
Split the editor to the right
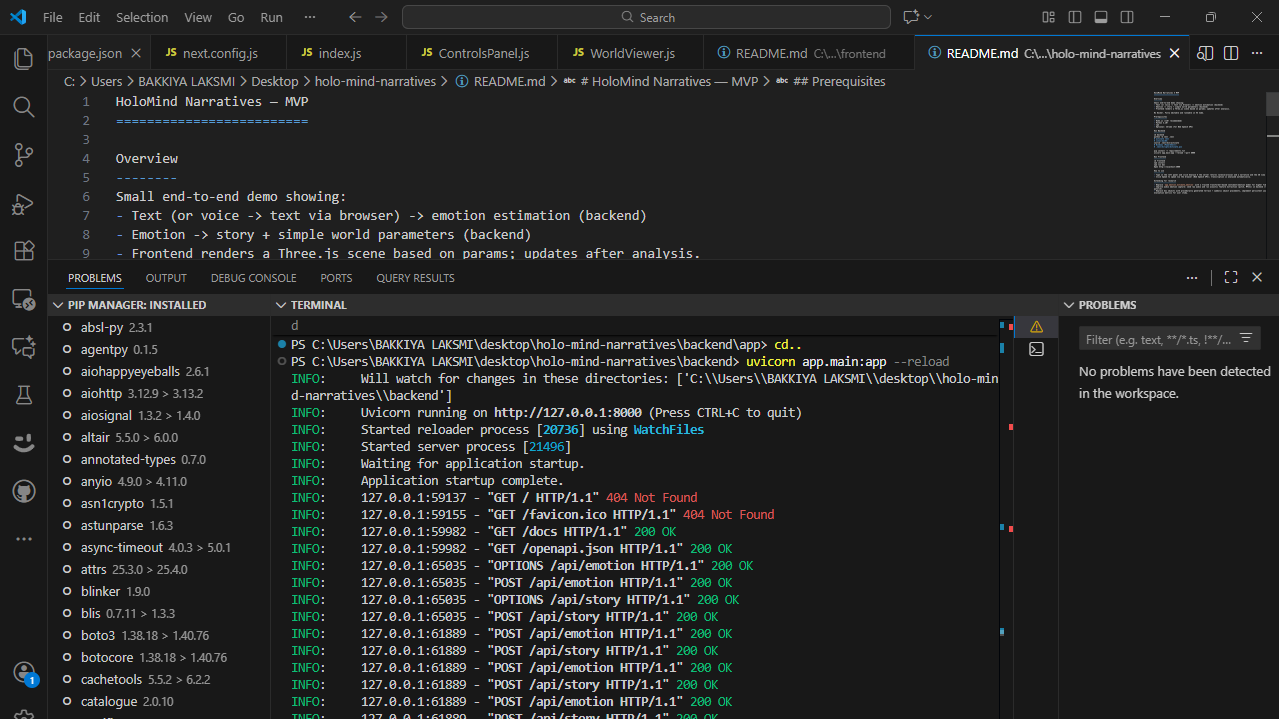(x=1231, y=53)
